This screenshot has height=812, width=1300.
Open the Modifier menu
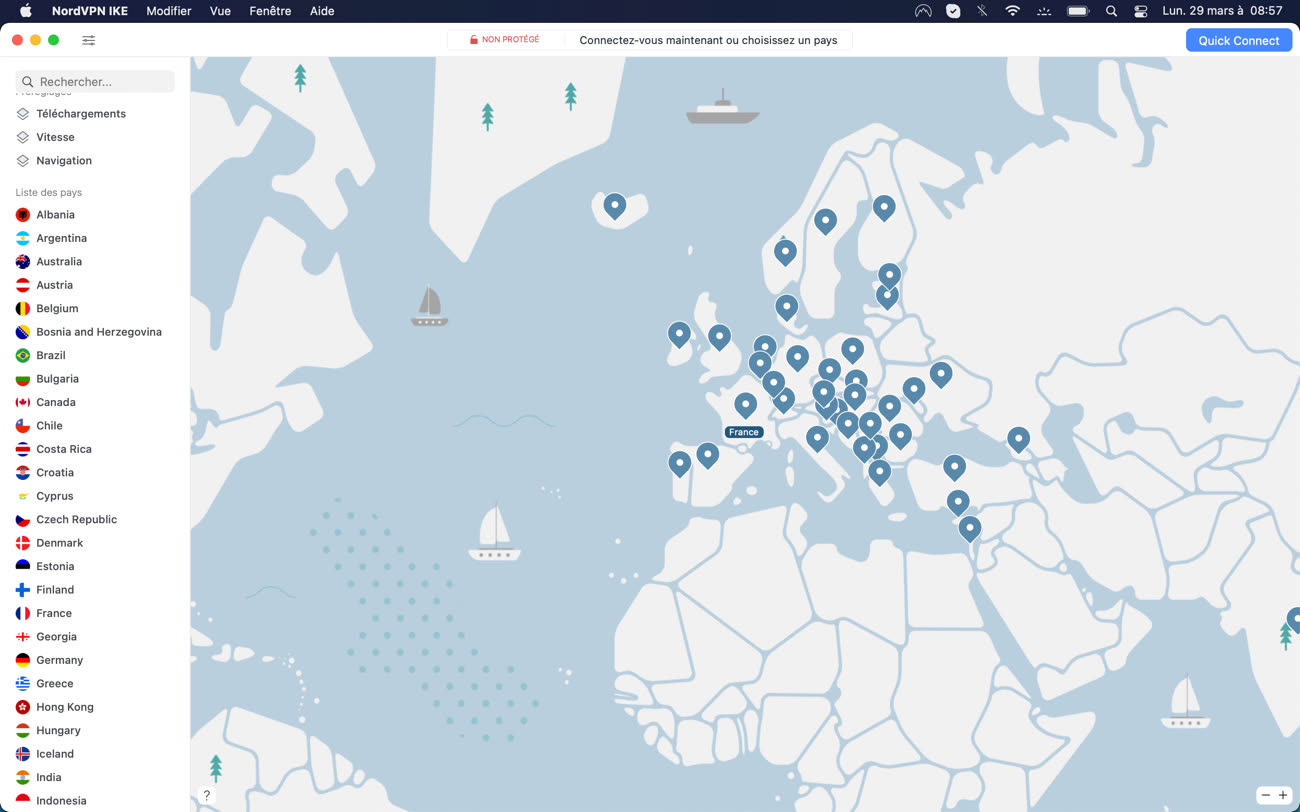[169, 11]
